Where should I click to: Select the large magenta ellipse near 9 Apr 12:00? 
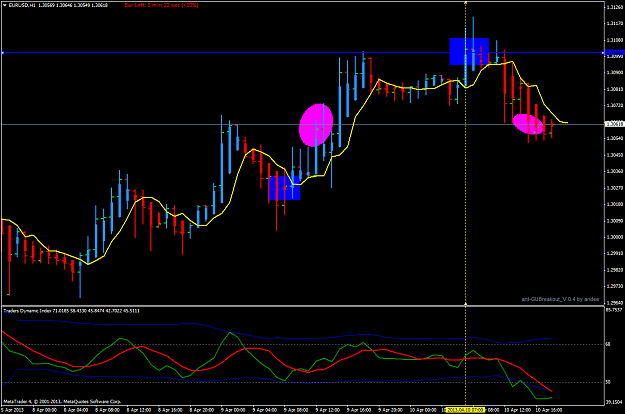pos(316,125)
